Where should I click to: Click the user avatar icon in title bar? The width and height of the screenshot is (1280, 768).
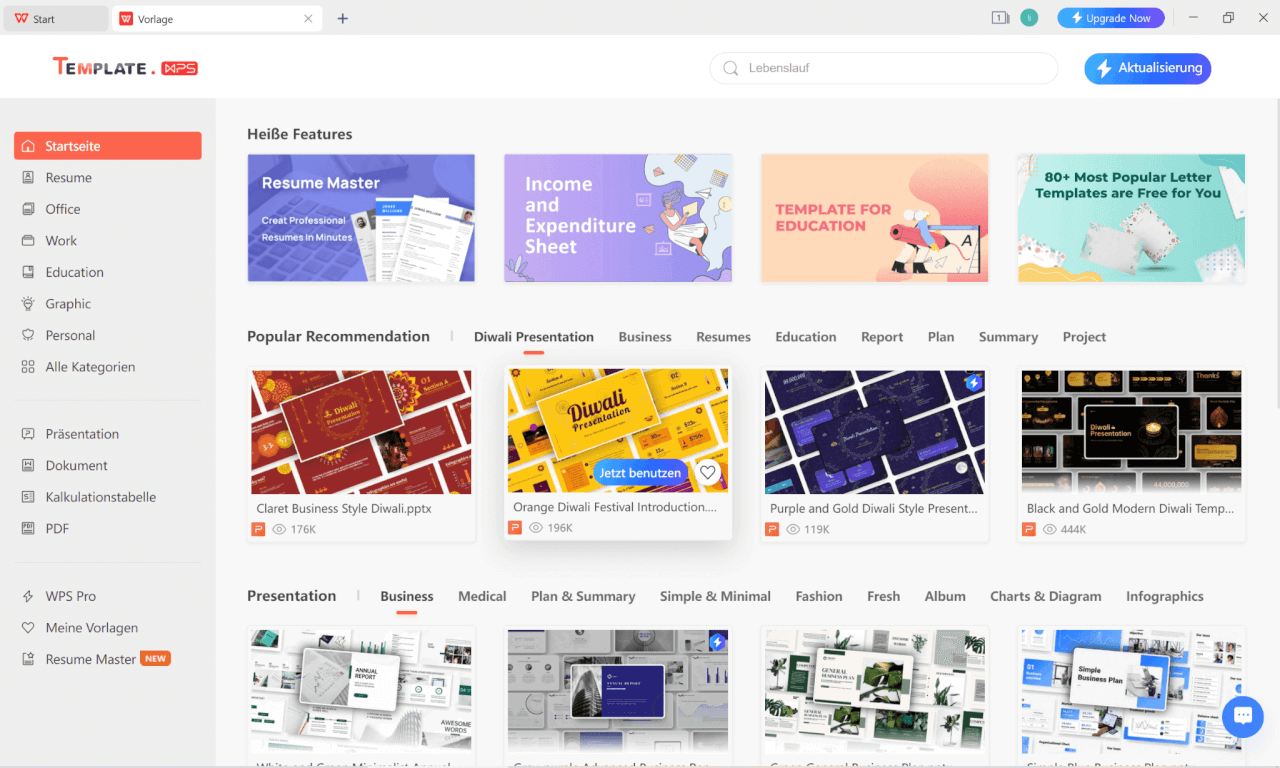[x=1029, y=18]
